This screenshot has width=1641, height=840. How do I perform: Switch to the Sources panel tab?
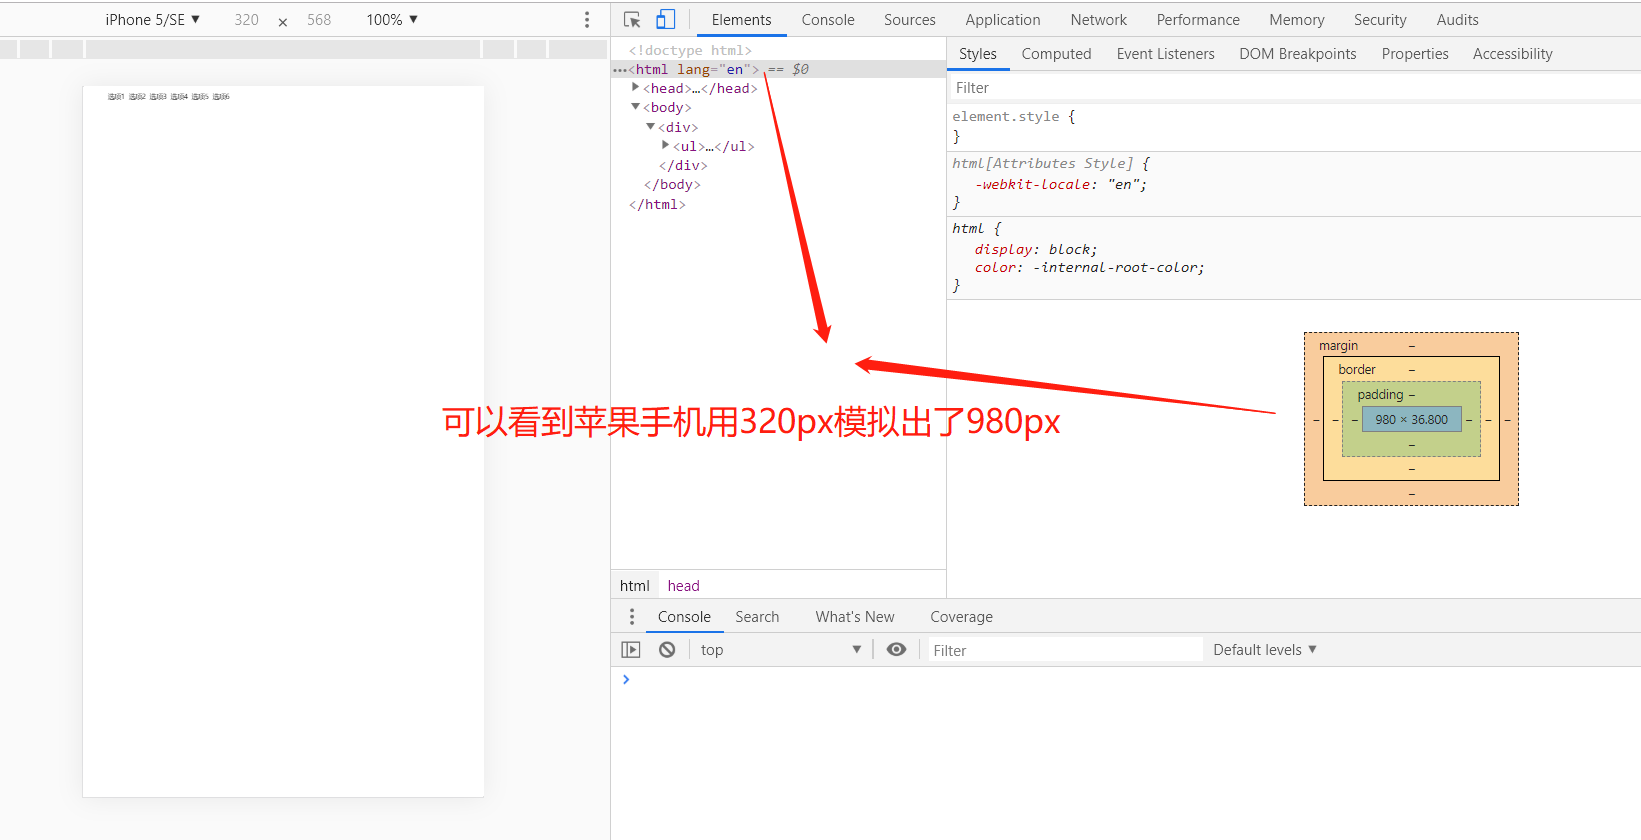[910, 20]
